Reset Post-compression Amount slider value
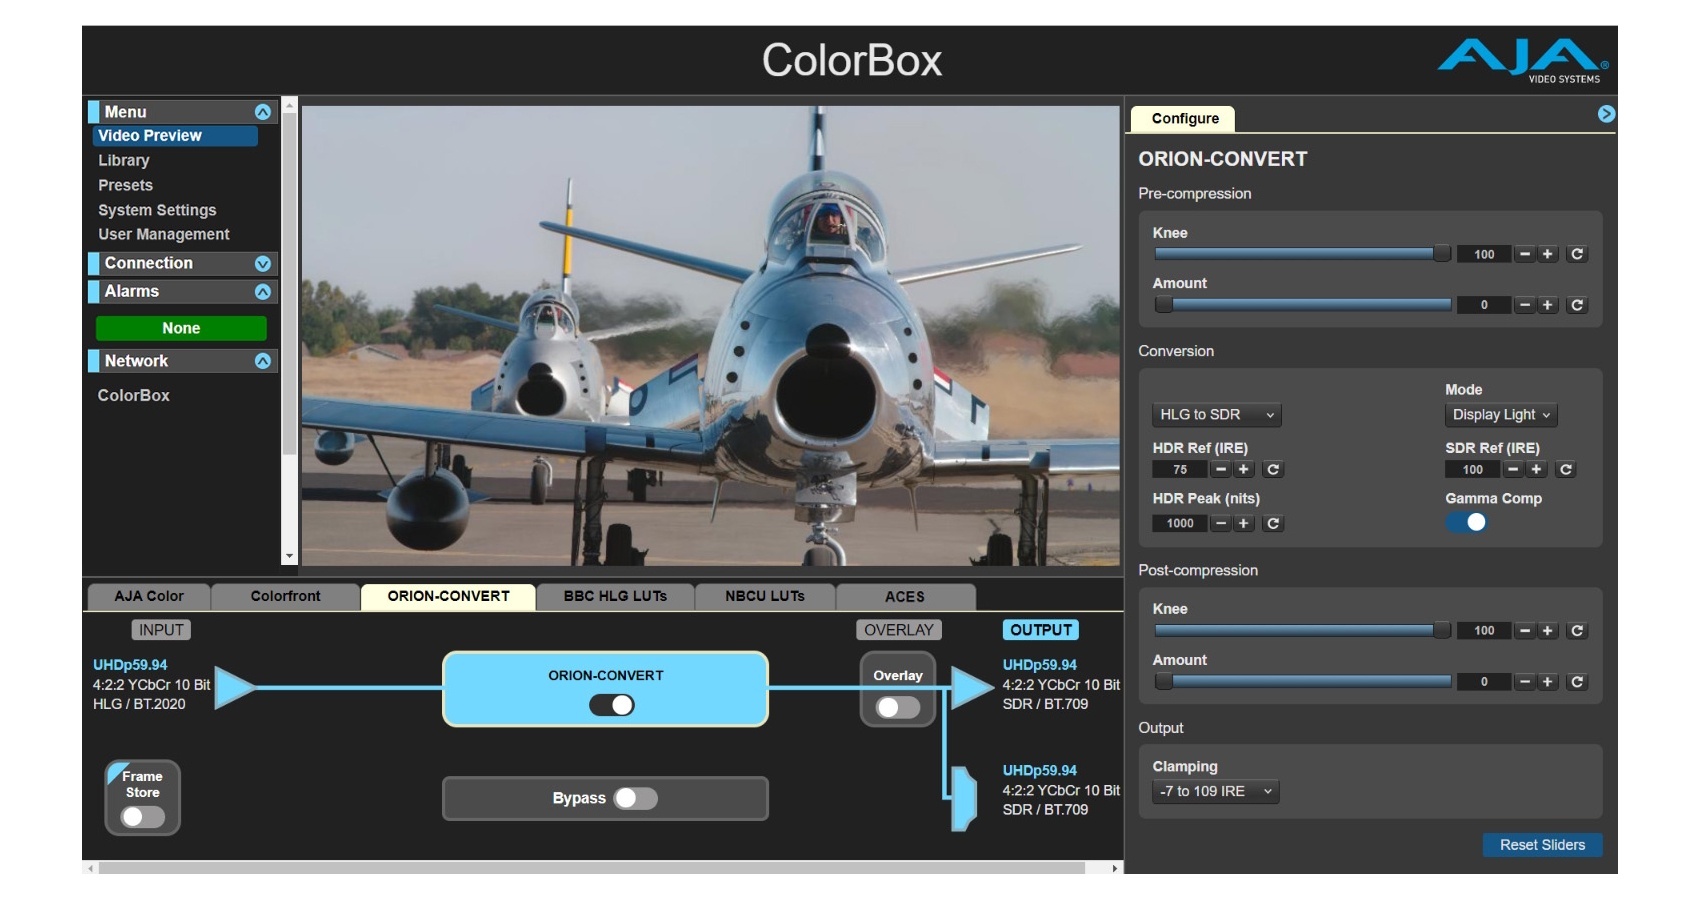Screen dimensions: 1700x900 click(x=1577, y=682)
